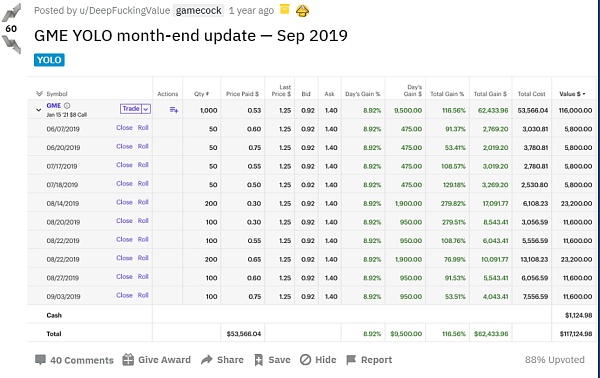Viewport: 600px width, 378px height.
Task: Click the Trade button for GME
Action: [x=131, y=109]
